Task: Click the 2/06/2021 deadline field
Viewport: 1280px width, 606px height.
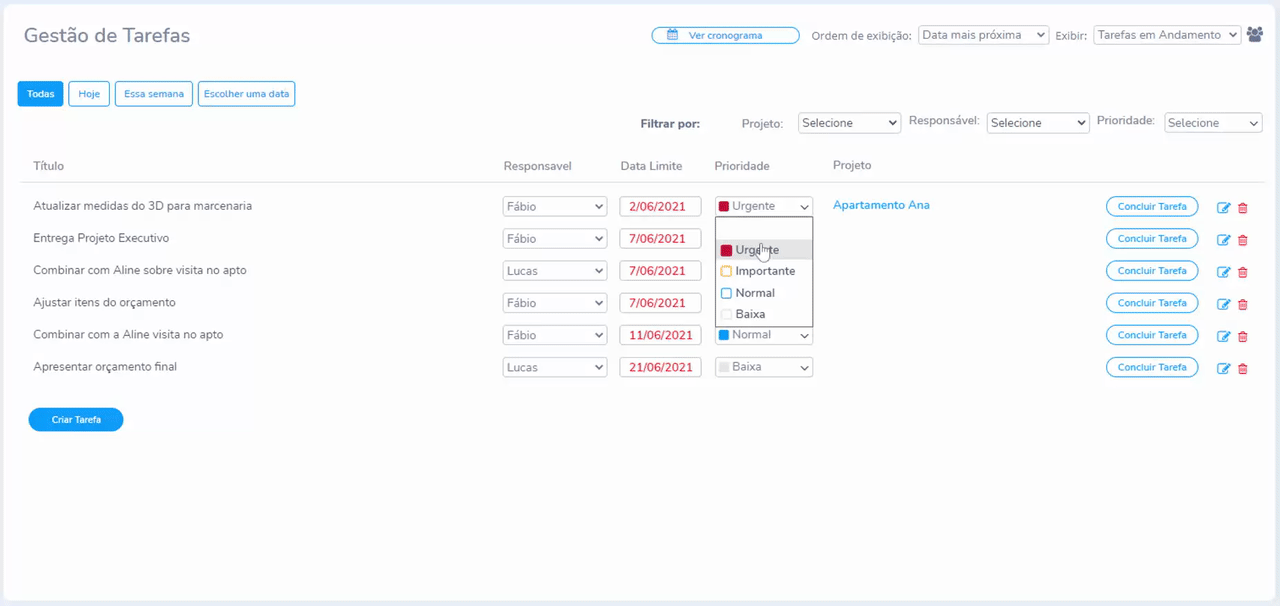Action: (x=660, y=206)
